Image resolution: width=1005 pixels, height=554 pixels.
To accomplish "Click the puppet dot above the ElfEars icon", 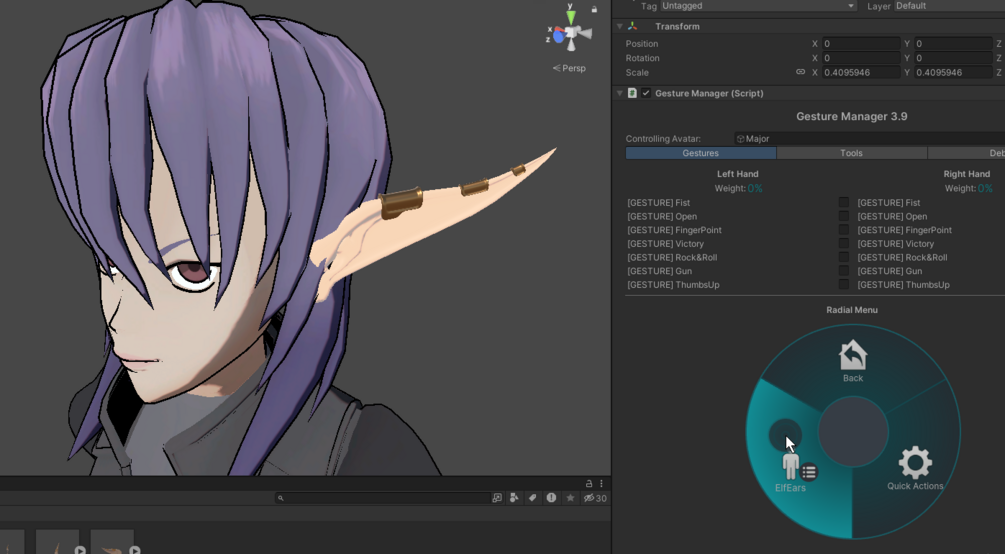I will point(785,435).
